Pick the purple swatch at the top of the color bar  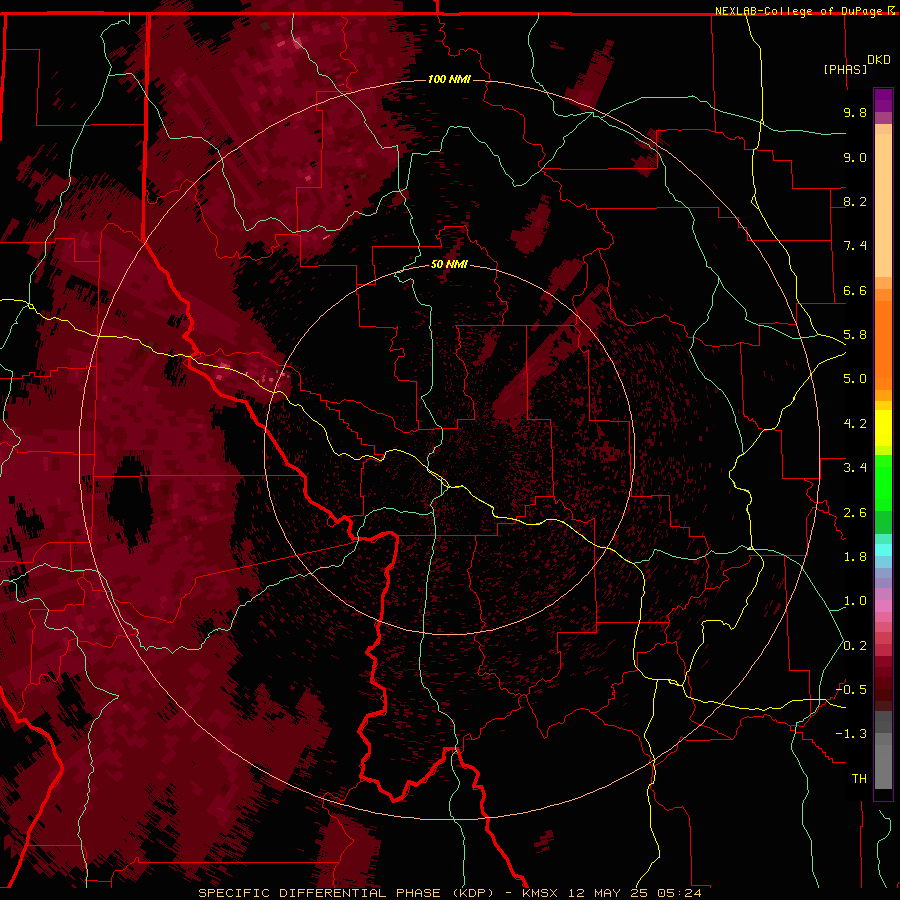tap(883, 100)
